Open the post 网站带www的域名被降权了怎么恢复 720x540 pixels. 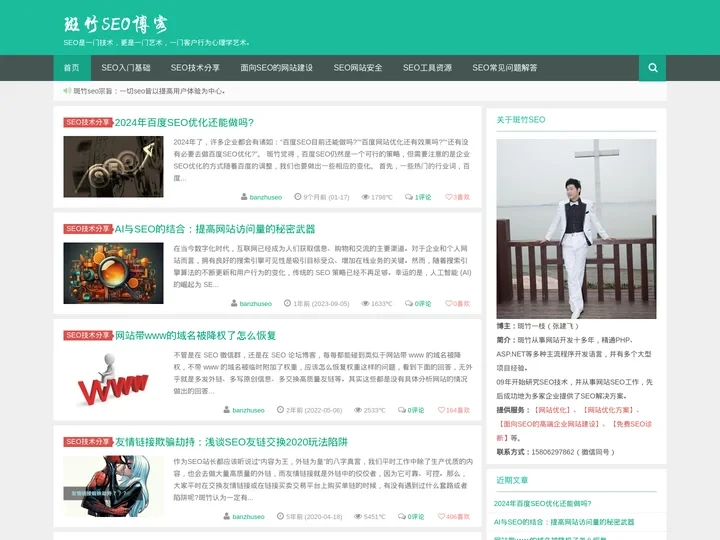click(x=195, y=336)
